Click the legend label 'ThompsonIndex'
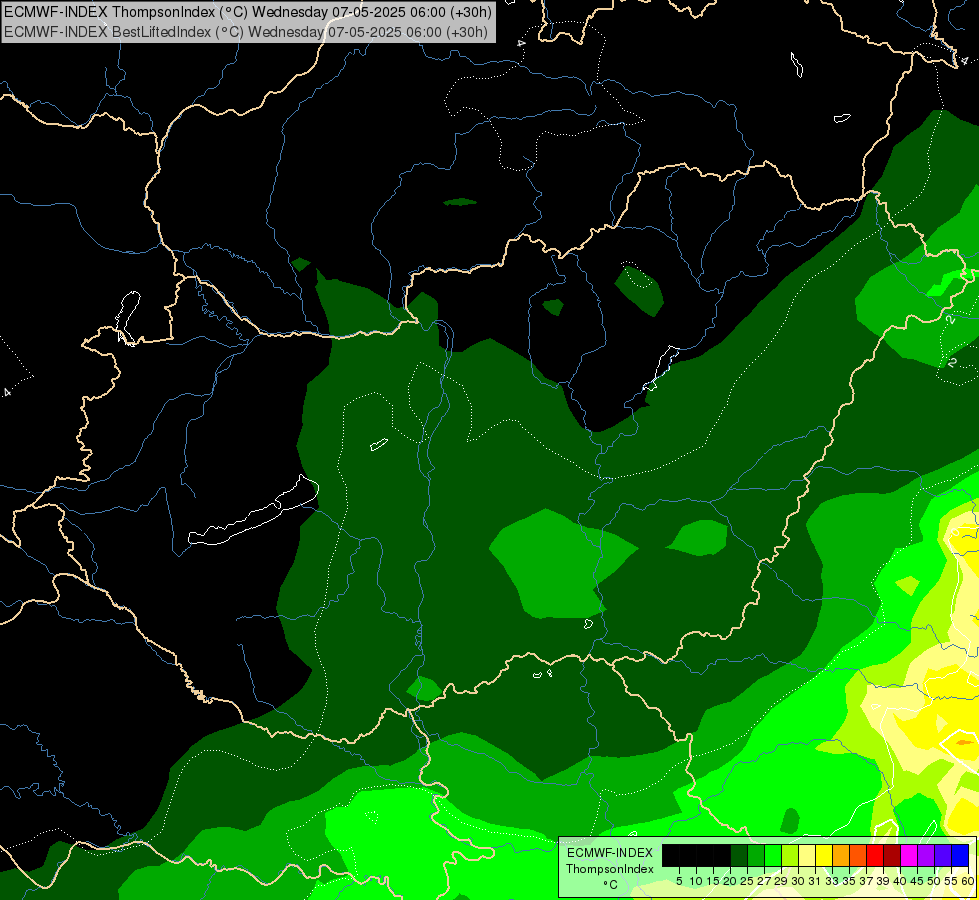 click(x=609, y=869)
